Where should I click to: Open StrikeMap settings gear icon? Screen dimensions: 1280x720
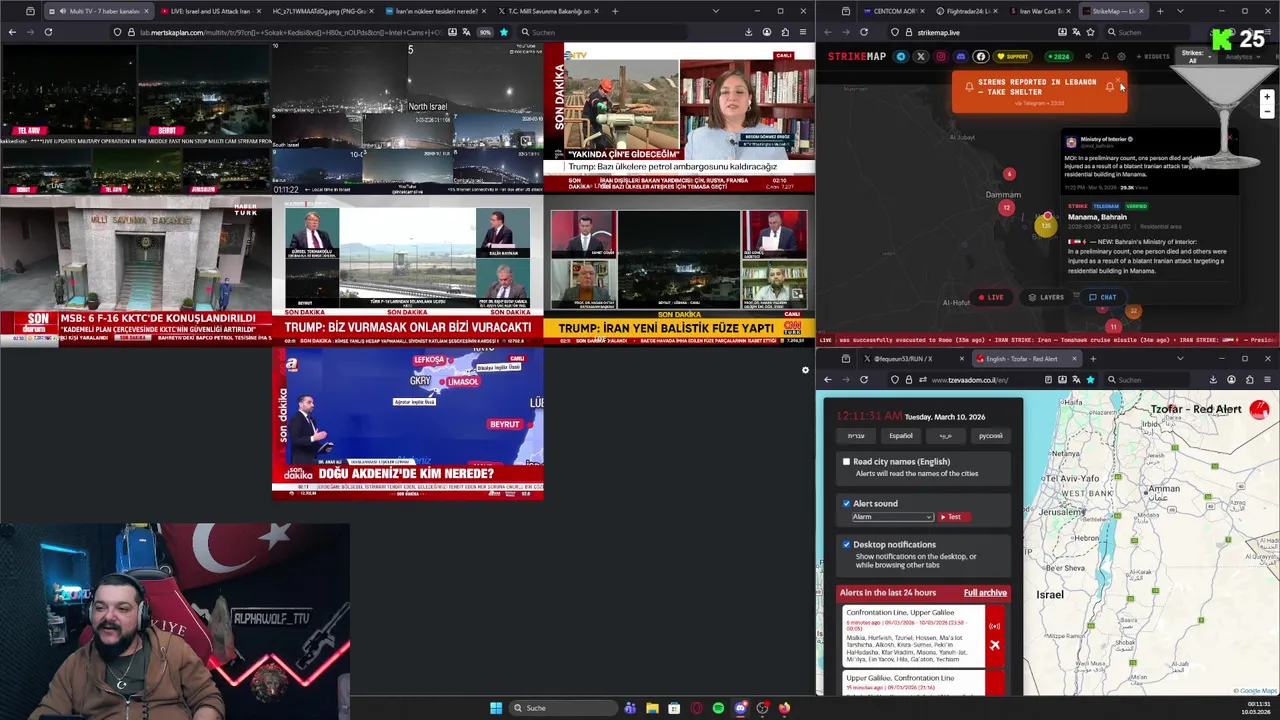1121,56
